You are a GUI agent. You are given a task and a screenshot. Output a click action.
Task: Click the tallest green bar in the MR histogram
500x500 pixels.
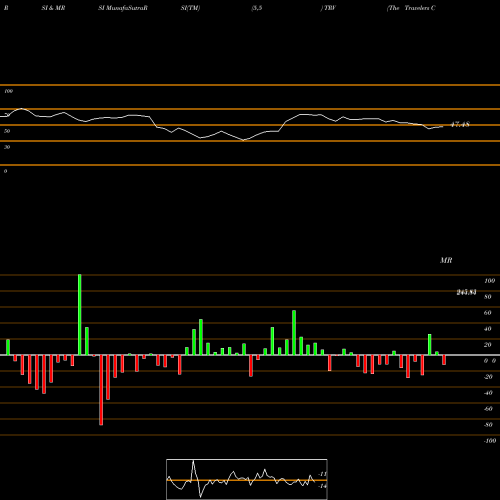pyautogui.click(x=80, y=315)
